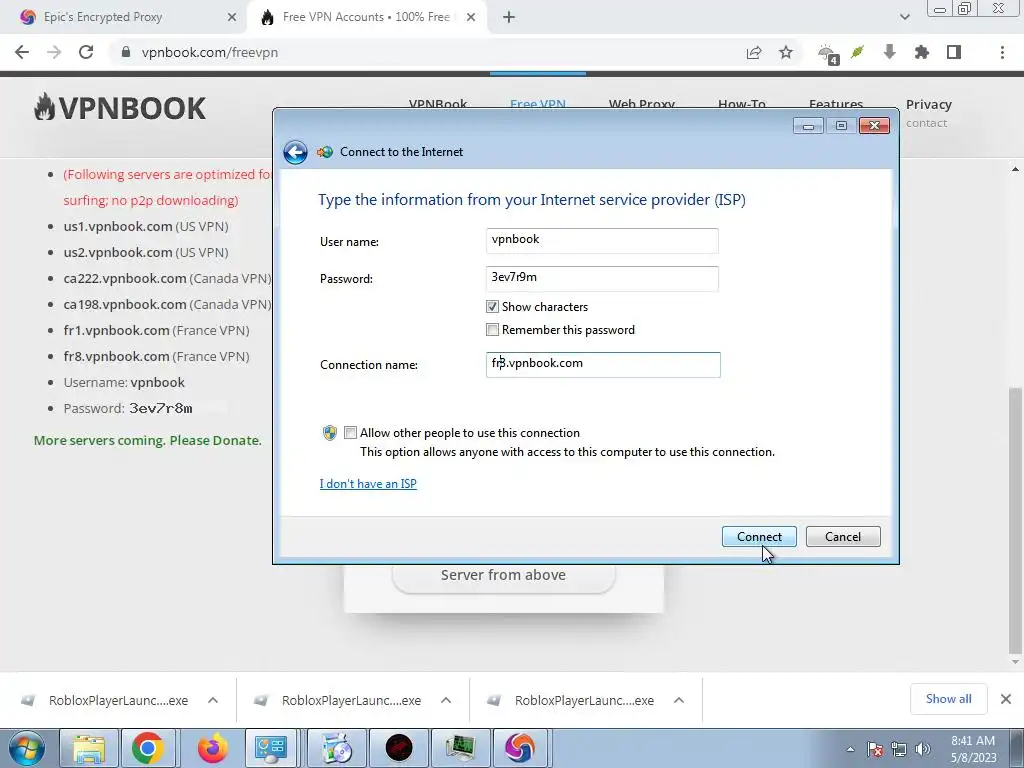Click More servers coming Please Donate link
This screenshot has height=768, width=1024.
click(x=148, y=441)
